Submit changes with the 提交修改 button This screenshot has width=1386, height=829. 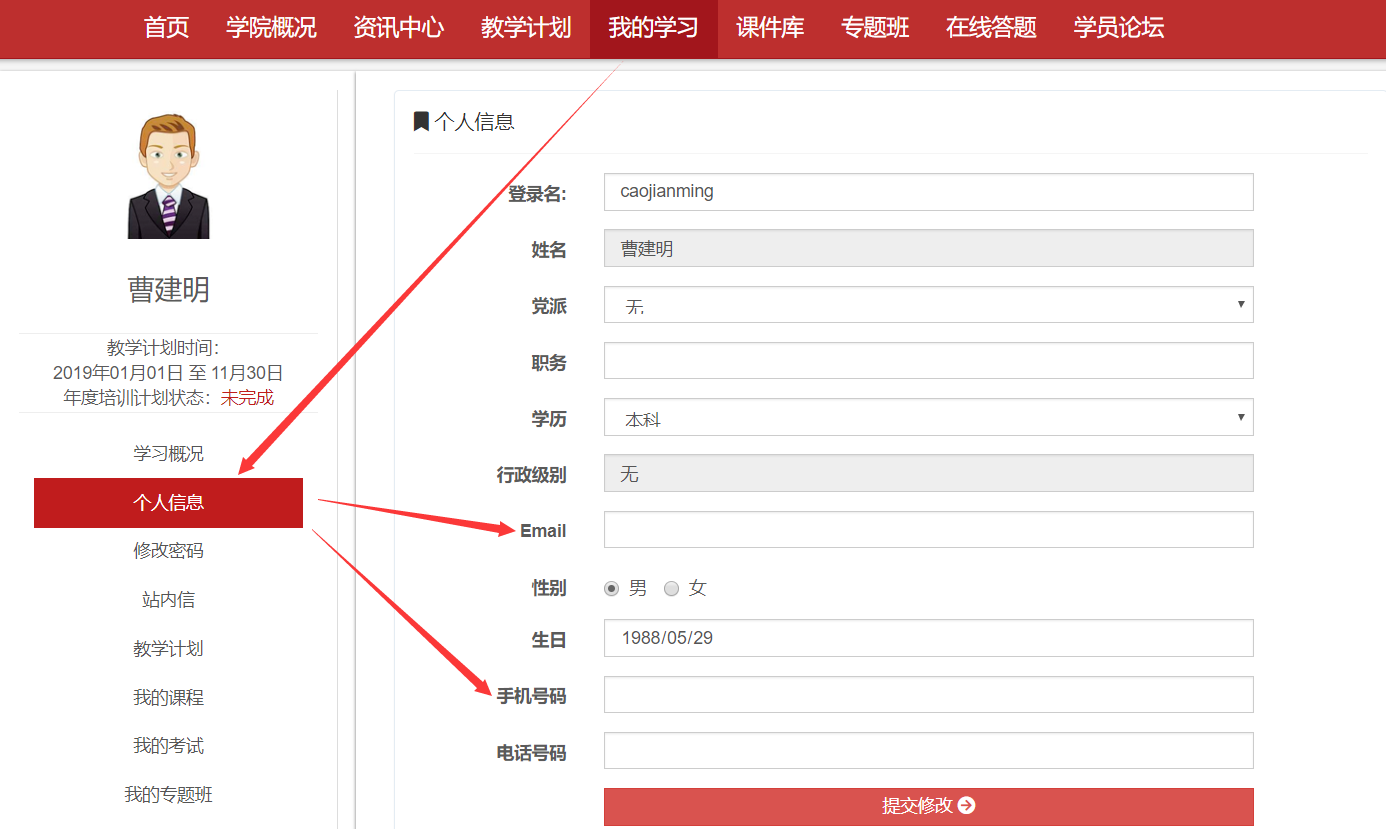pyautogui.click(x=928, y=807)
